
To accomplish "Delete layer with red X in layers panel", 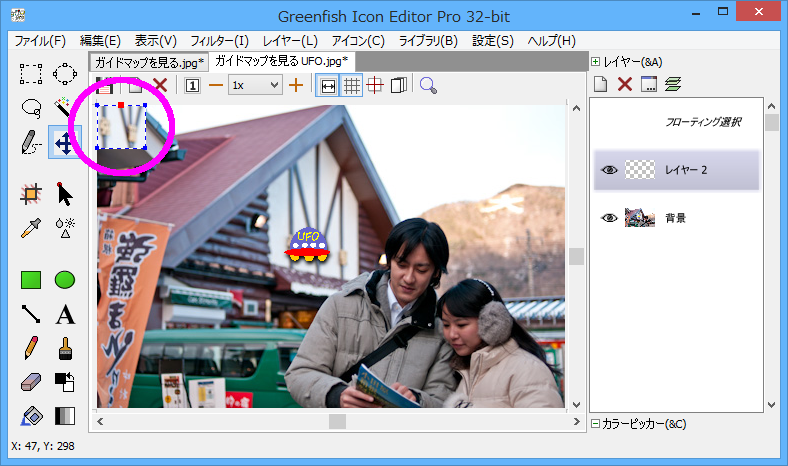I will coord(625,85).
